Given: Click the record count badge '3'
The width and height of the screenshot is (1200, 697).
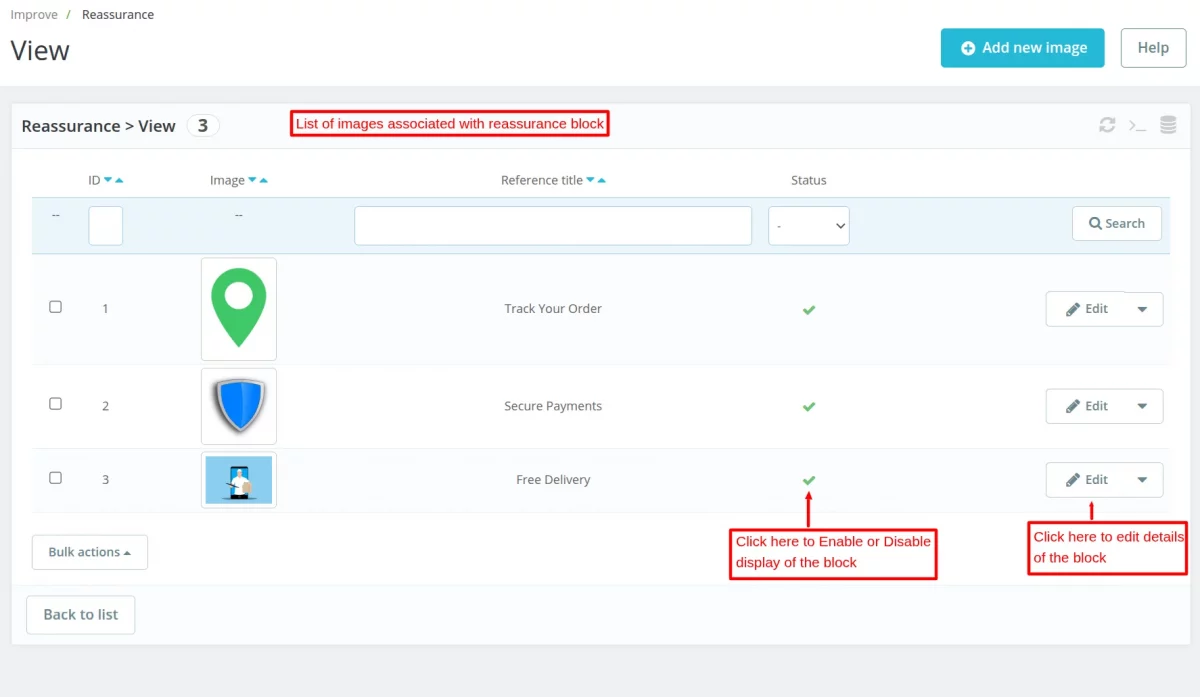Looking at the screenshot, I should (x=203, y=126).
